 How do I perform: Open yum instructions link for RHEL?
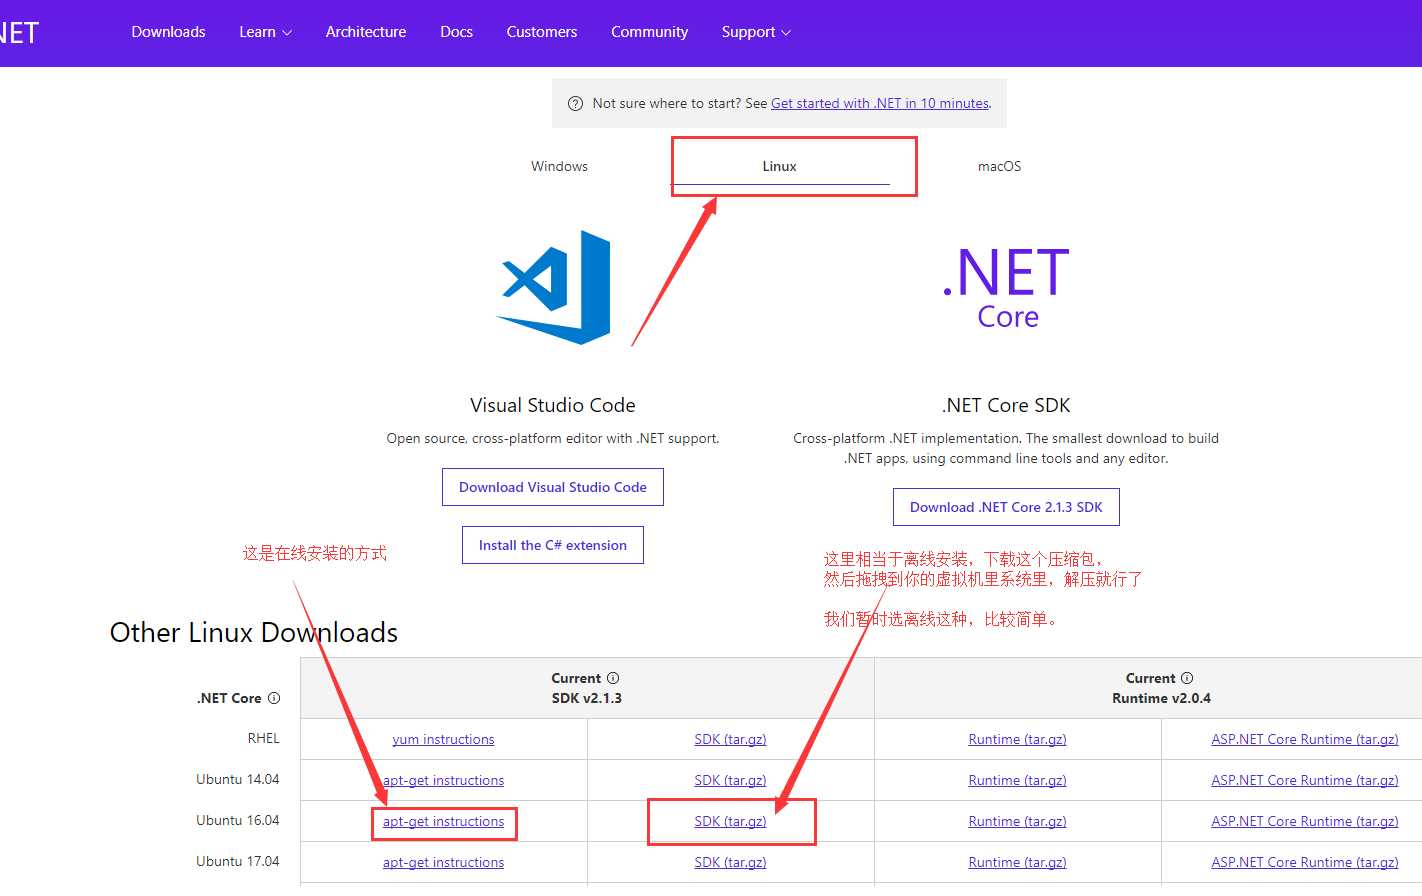pos(443,739)
